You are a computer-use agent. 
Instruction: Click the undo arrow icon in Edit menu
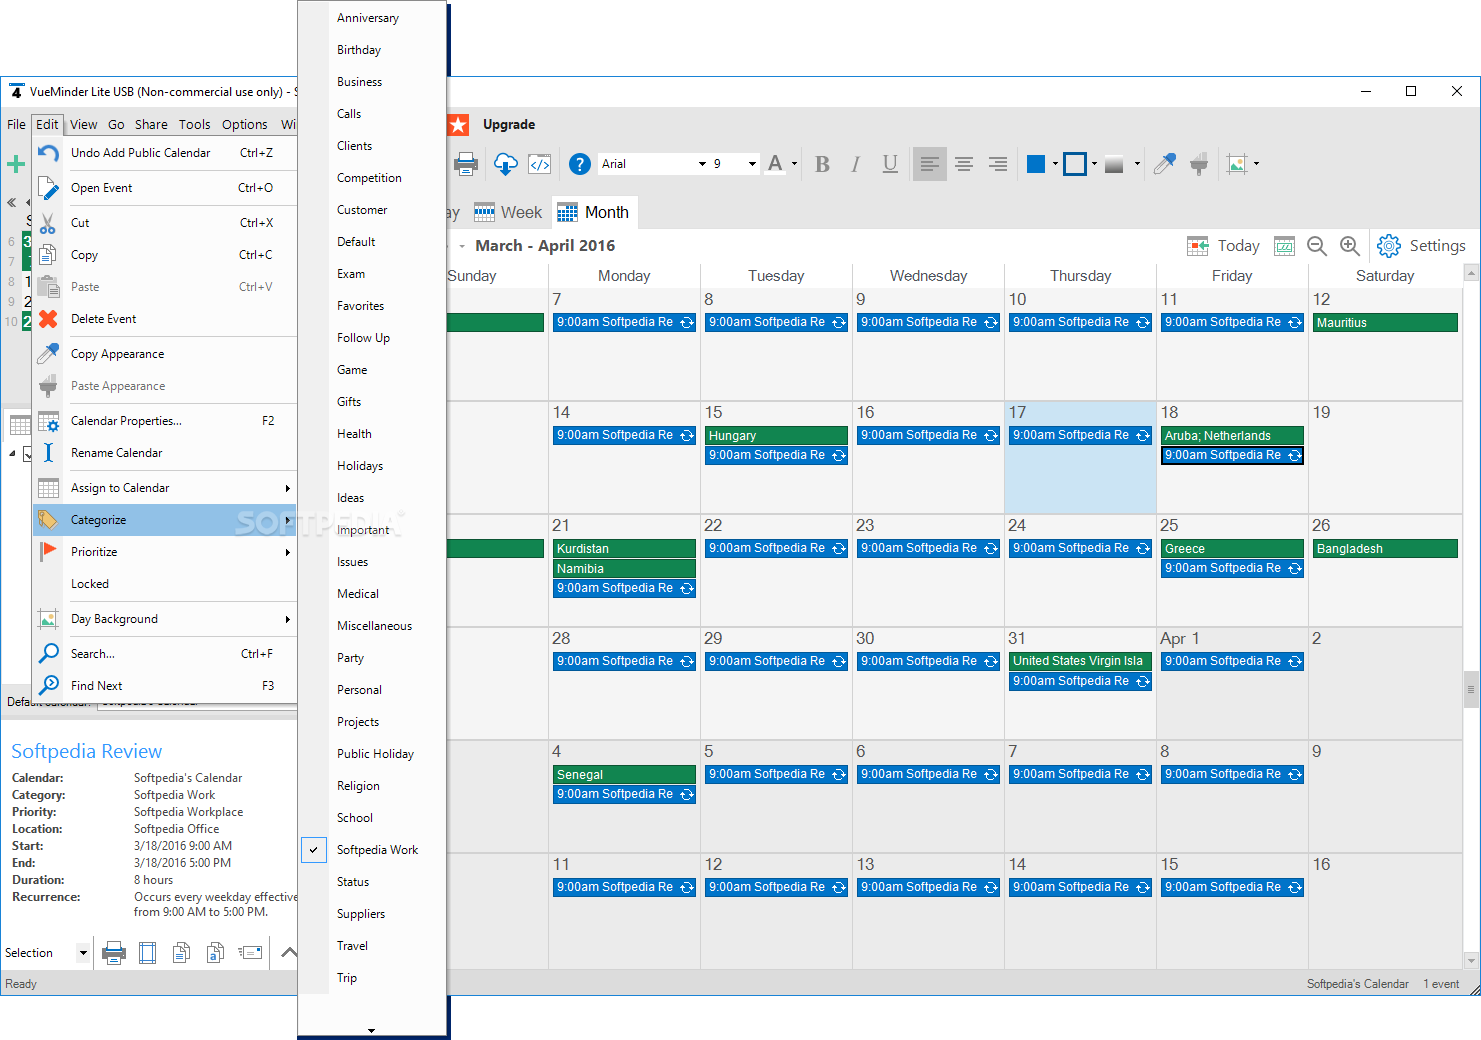[x=48, y=153]
